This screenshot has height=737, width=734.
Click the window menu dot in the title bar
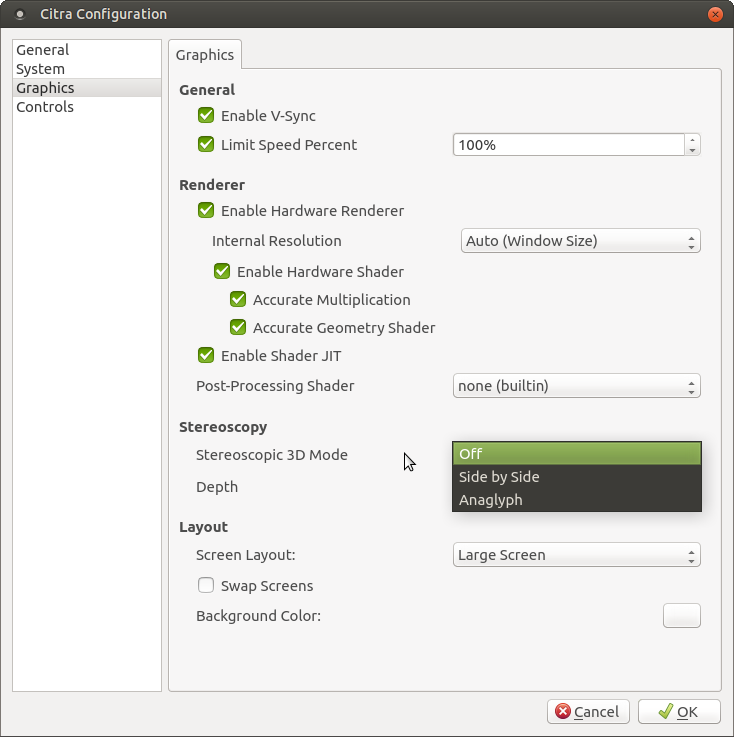pyautogui.click(x=20, y=15)
